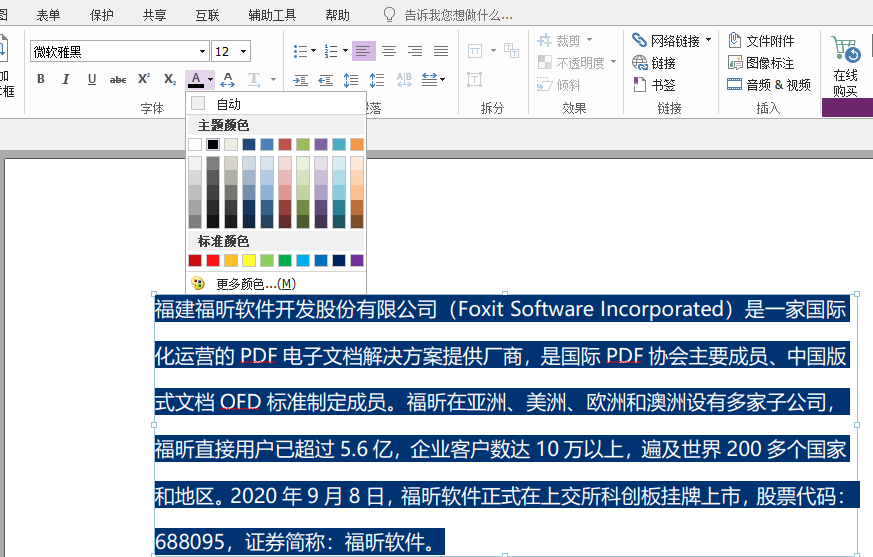Click the bulleted list icon
873x557 pixels.
tap(301, 51)
